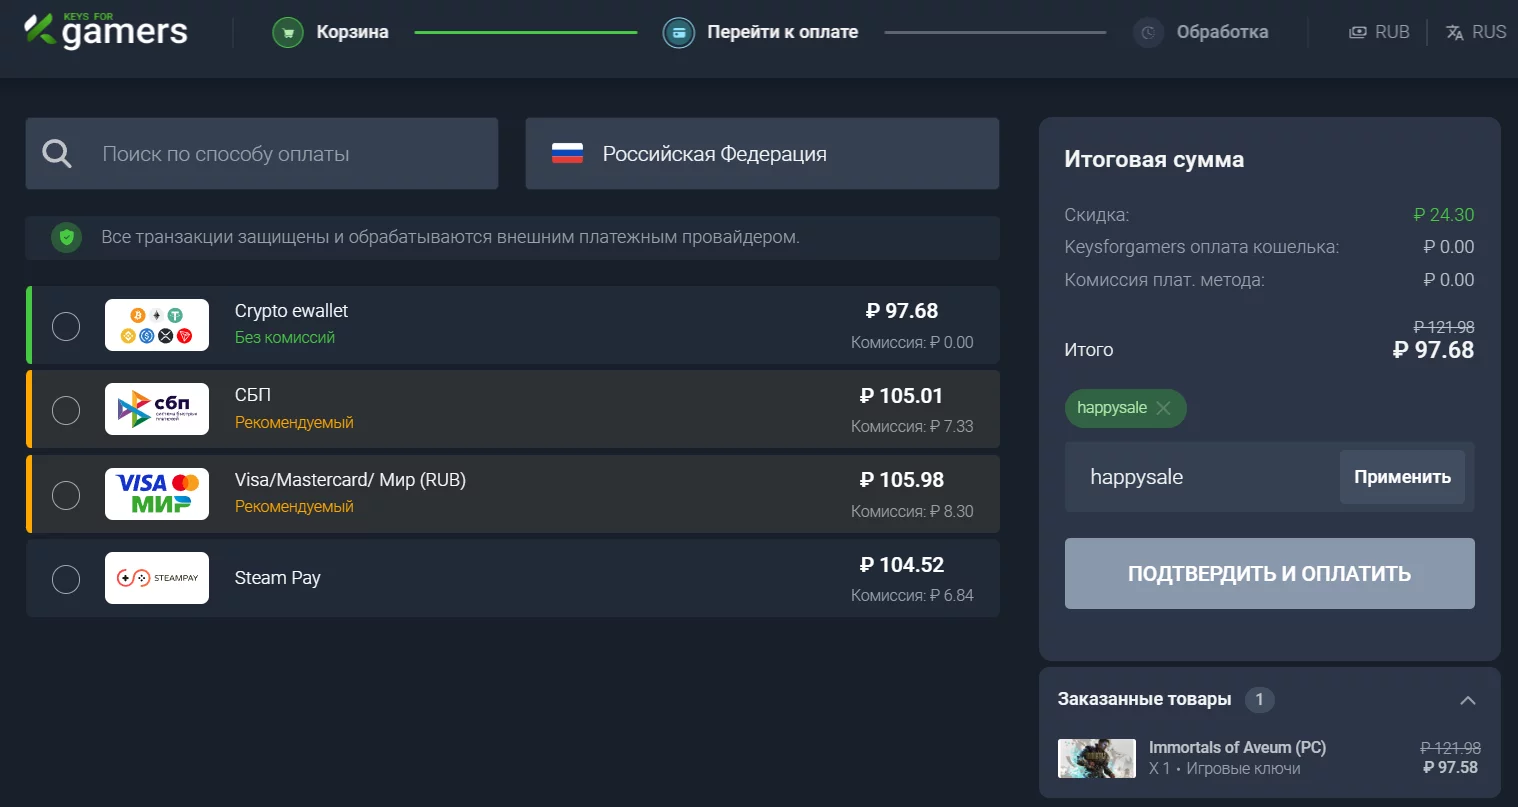
Task: Click the green cart step icon
Action: pos(288,32)
